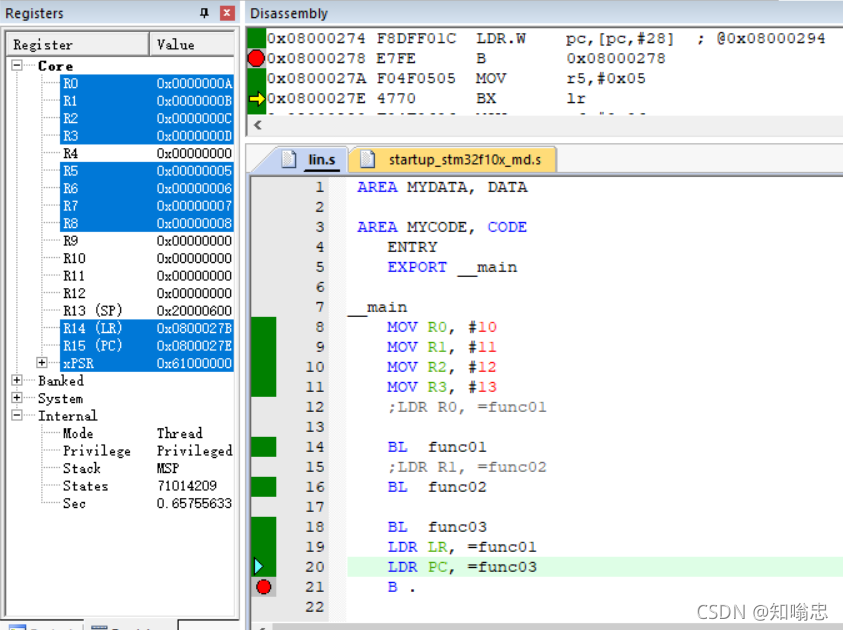Click the BX lr disassembly line

click(426, 98)
